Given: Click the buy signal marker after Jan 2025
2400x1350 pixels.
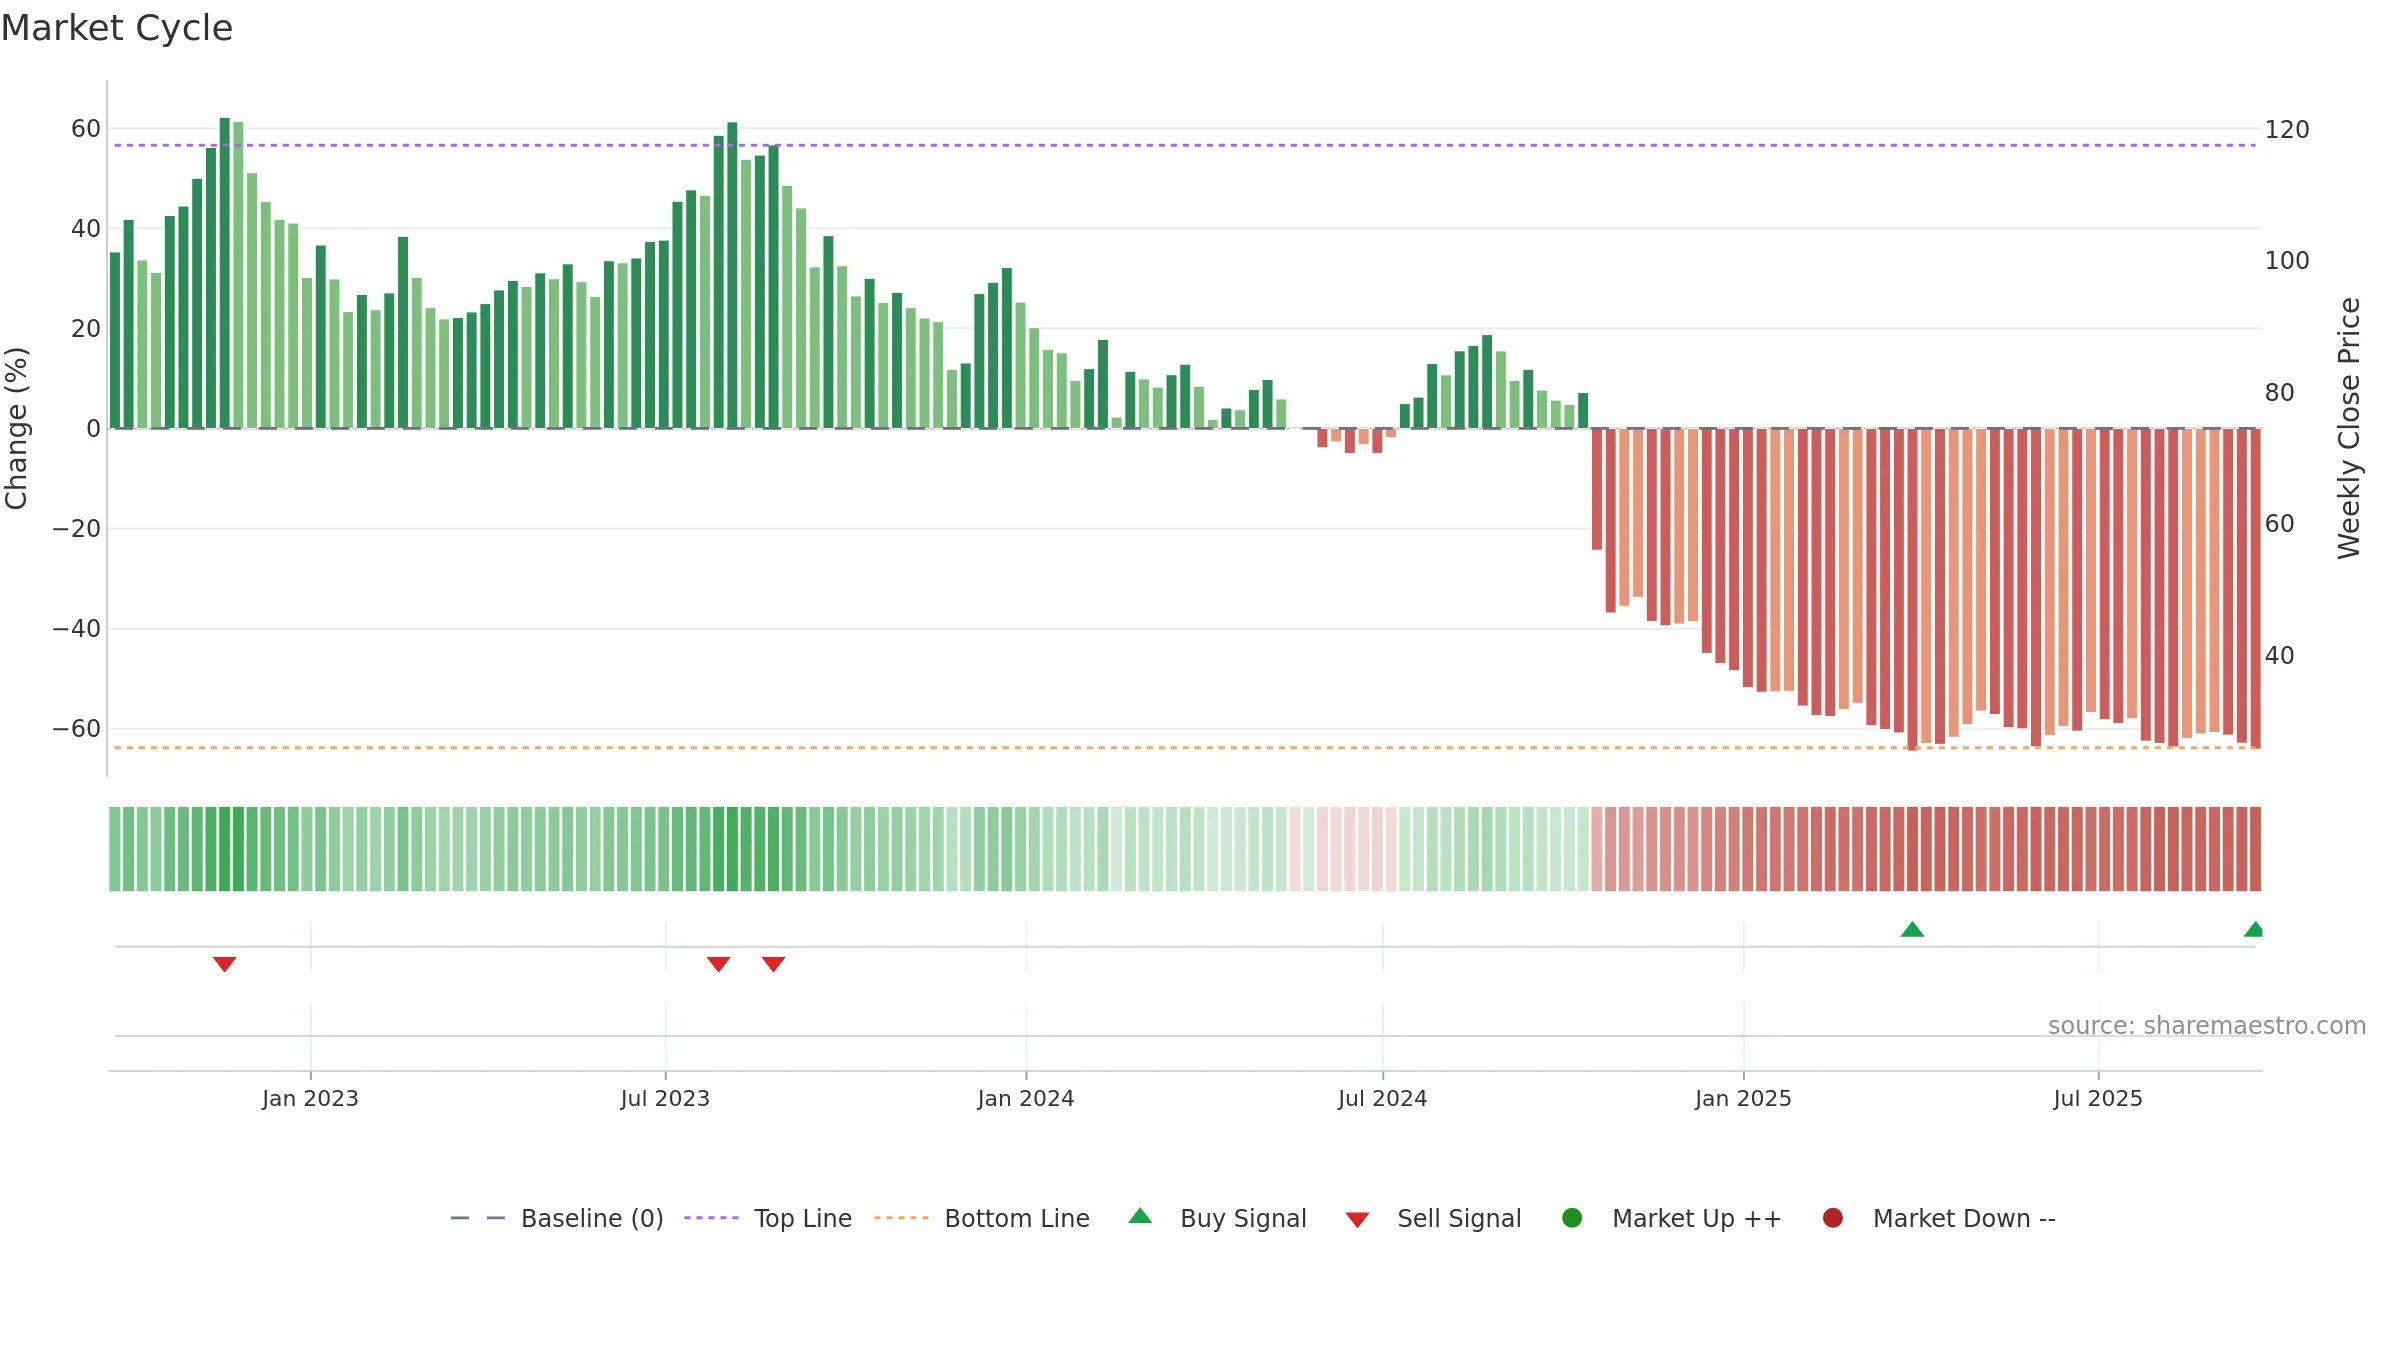Looking at the screenshot, I should [1912, 929].
